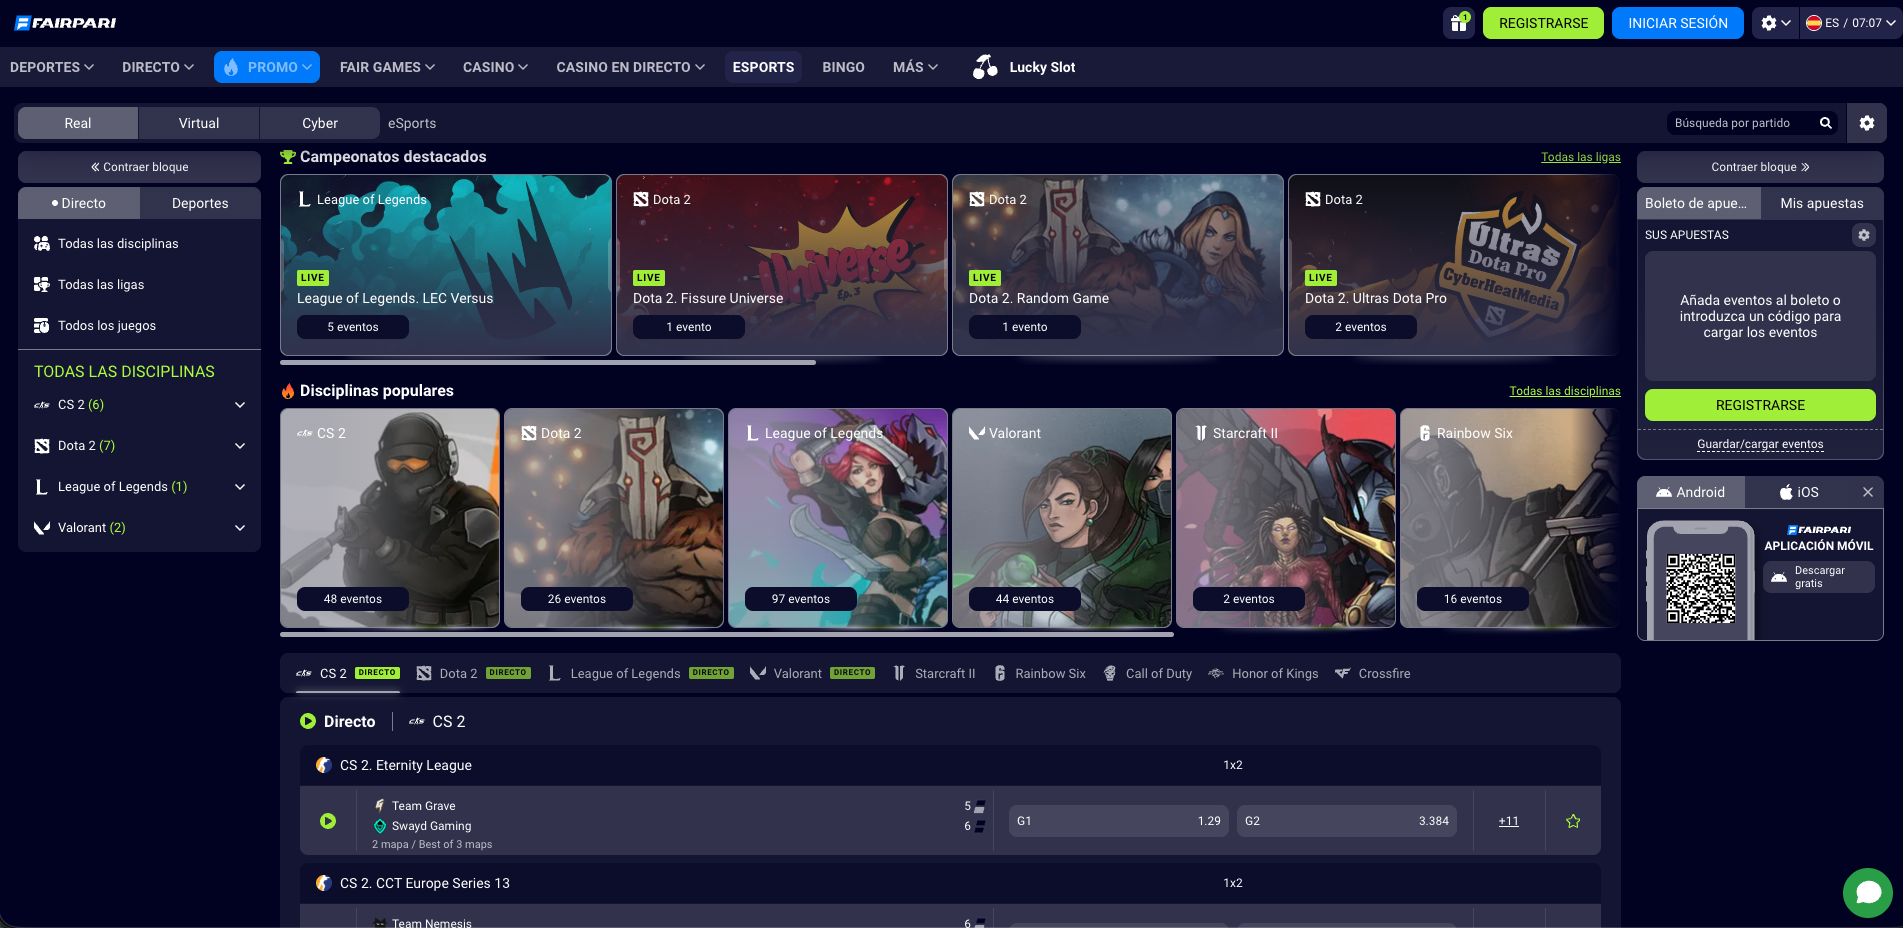Image resolution: width=1903 pixels, height=928 pixels.
Task: Close the mobile app panel
Action: click(x=1867, y=492)
